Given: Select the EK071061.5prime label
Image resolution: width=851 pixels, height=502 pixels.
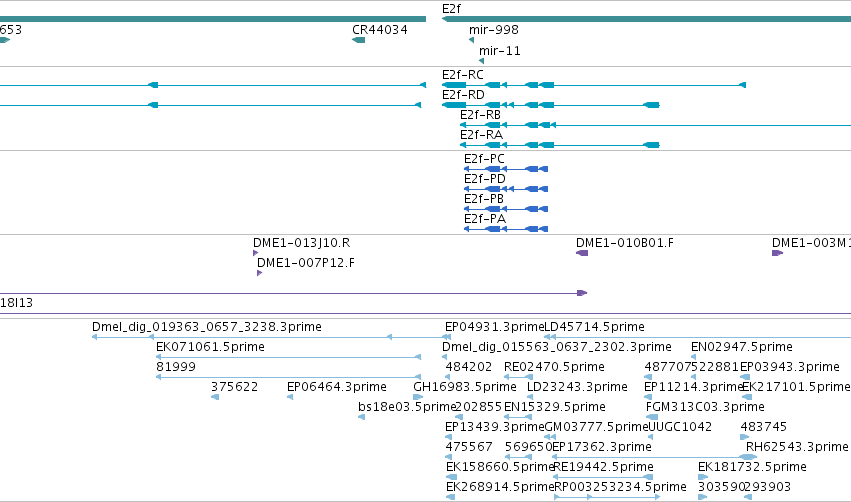Looking at the screenshot, I should pos(210,347).
